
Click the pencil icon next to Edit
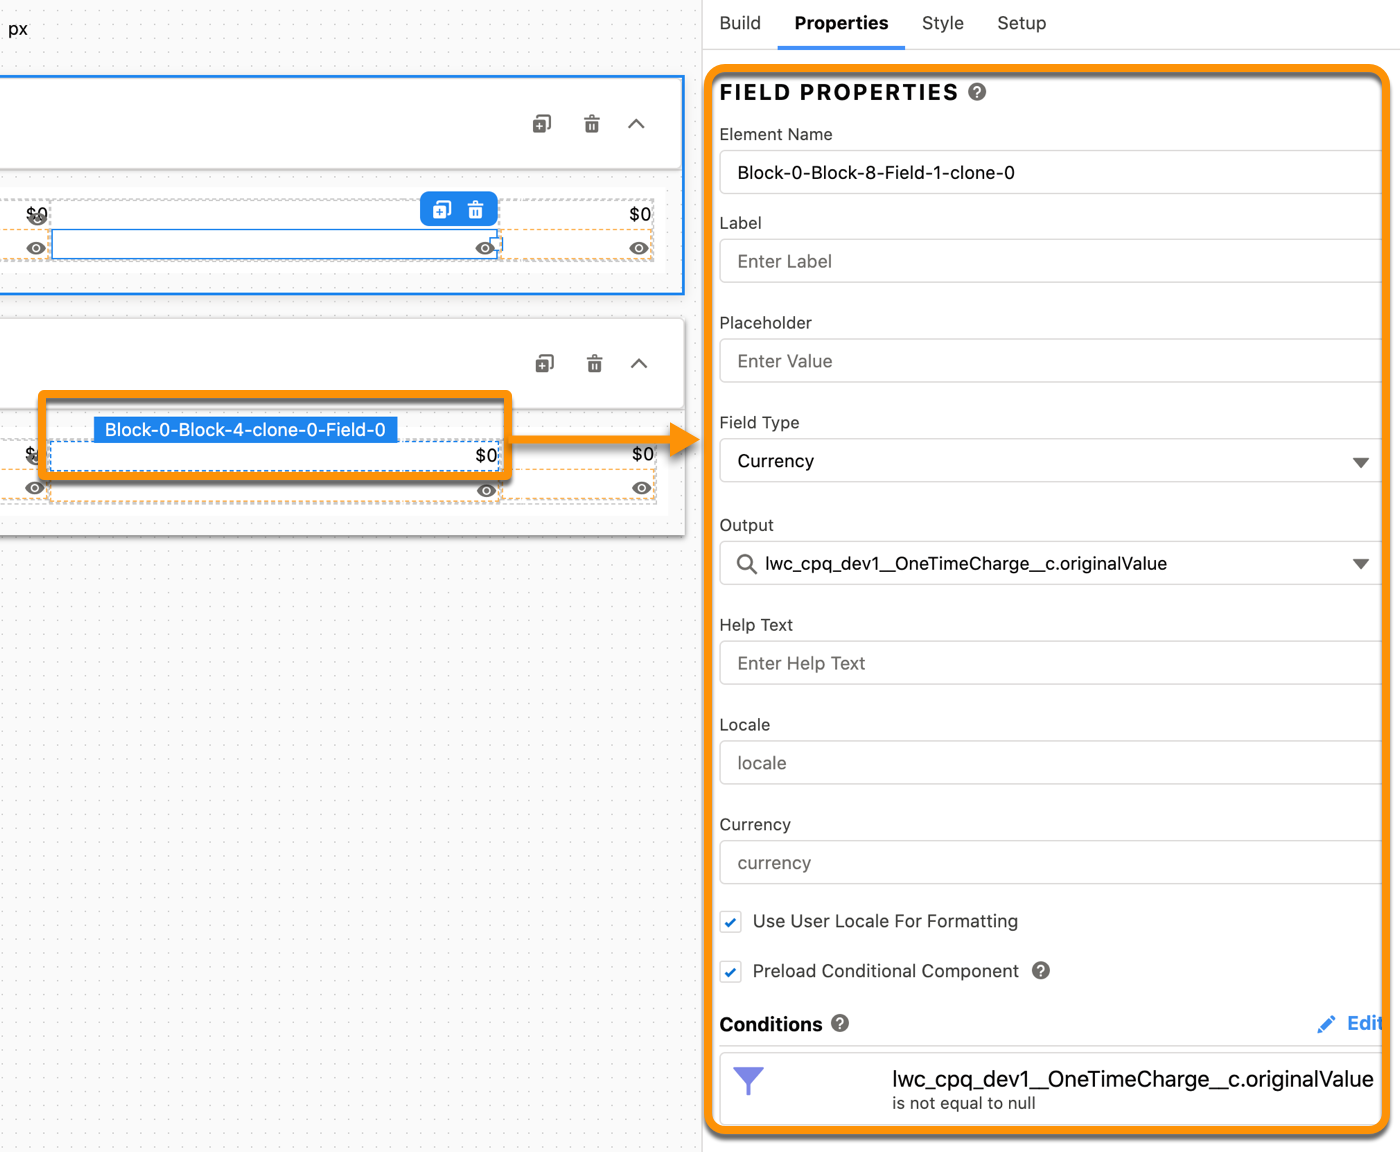click(x=1326, y=1024)
